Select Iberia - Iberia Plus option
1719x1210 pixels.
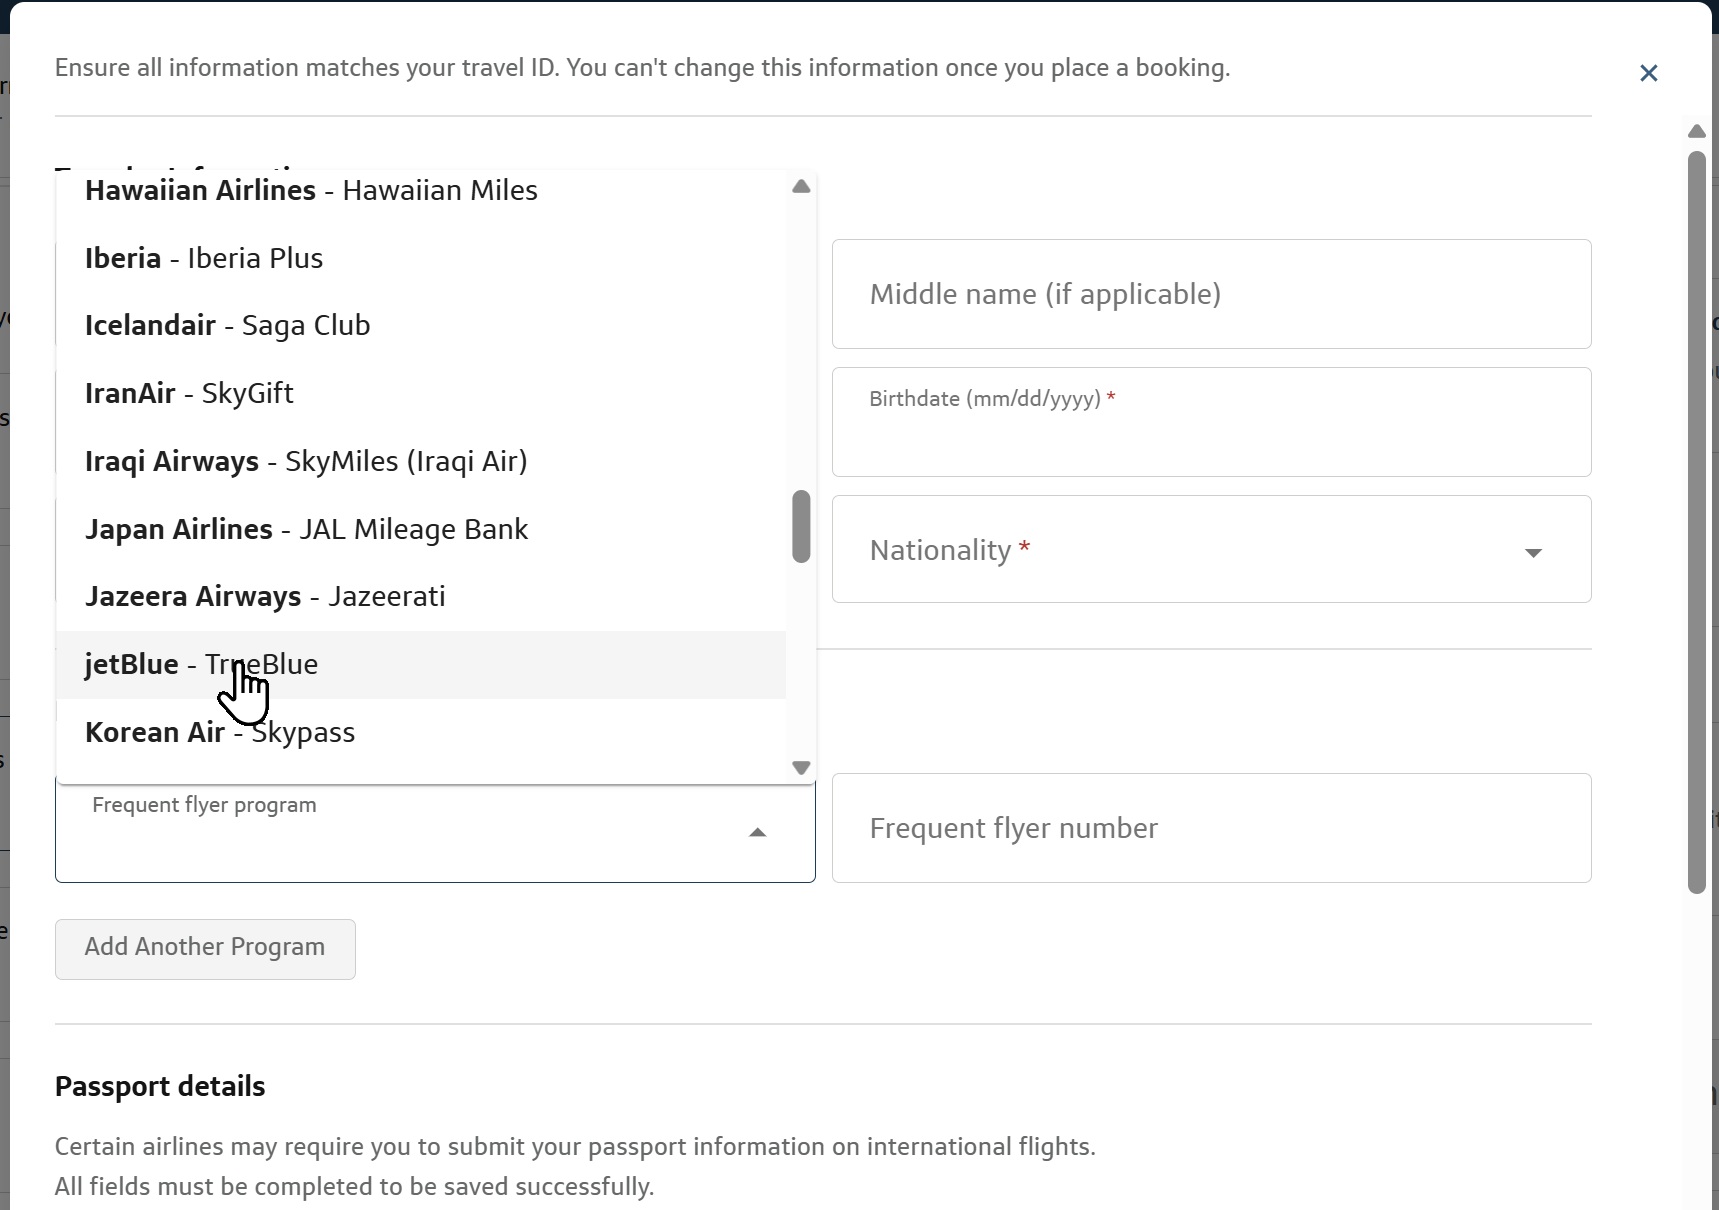tap(421, 258)
